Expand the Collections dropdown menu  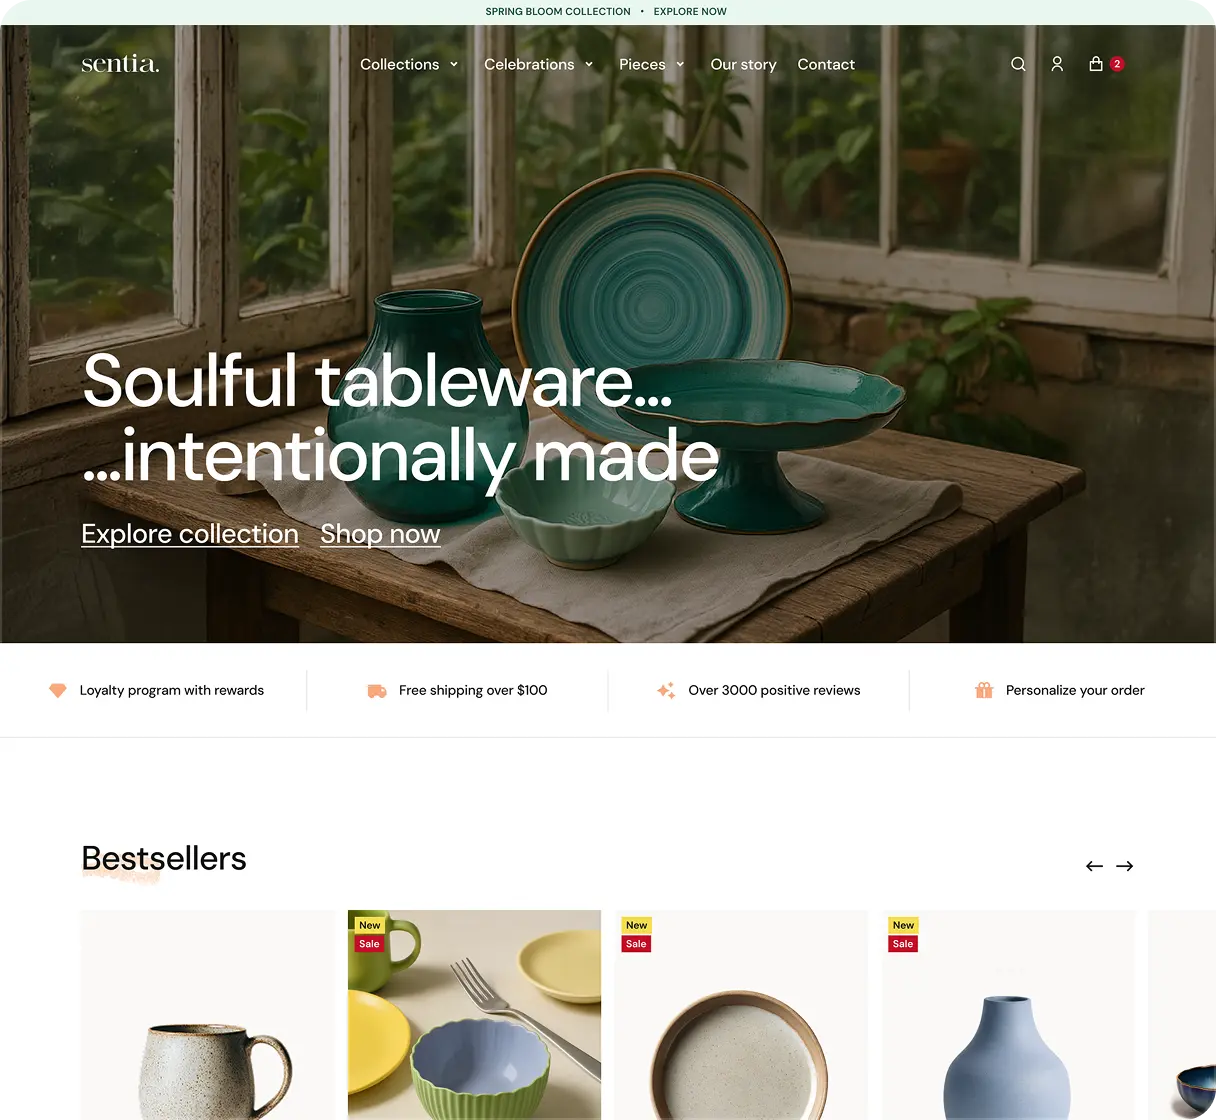pyautogui.click(x=409, y=64)
